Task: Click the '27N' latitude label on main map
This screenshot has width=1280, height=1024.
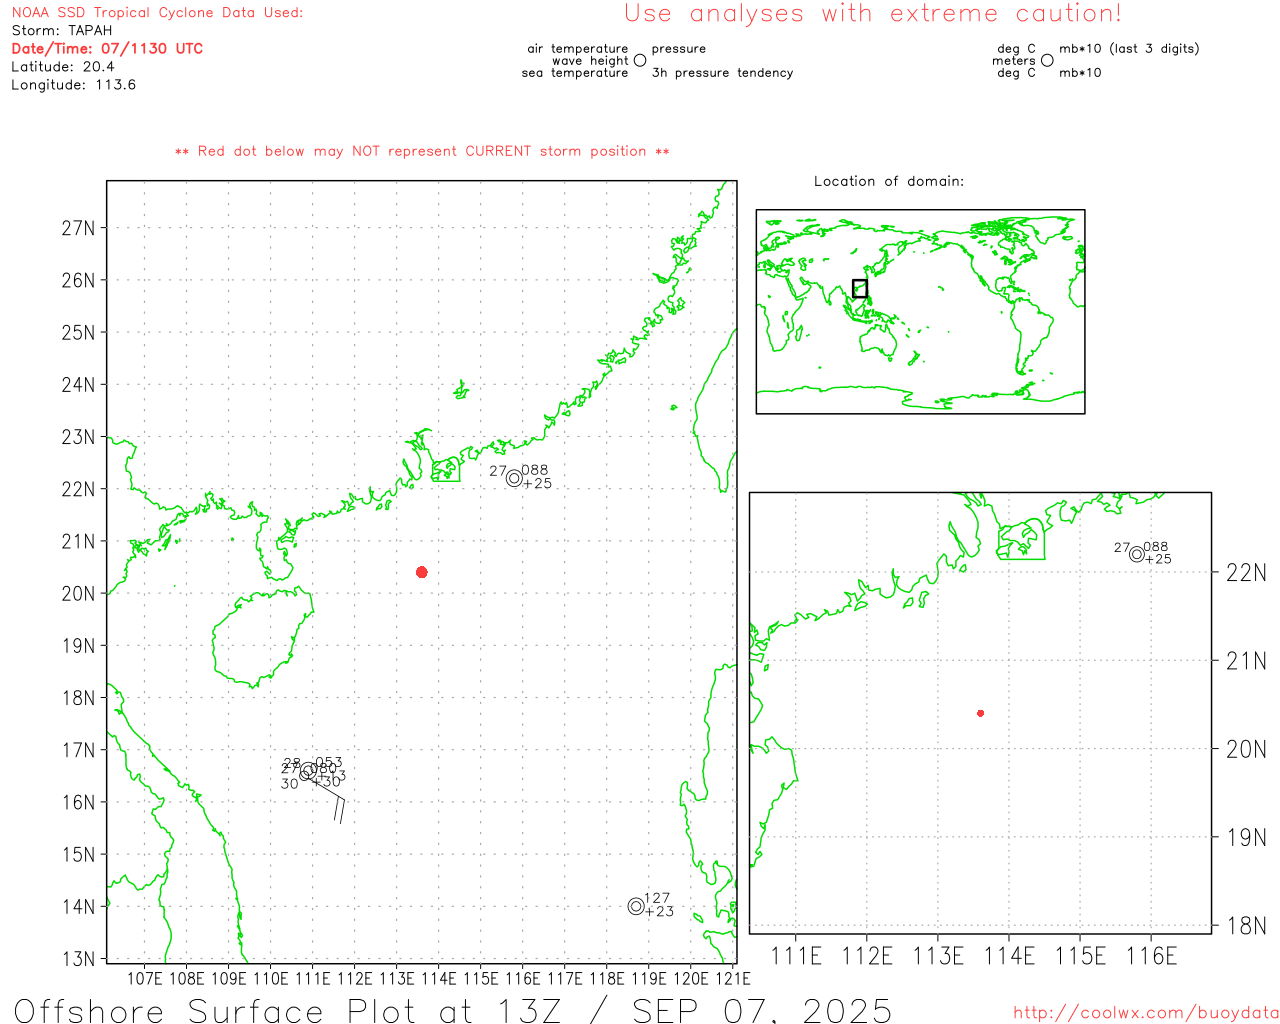Action: pos(78,228)
